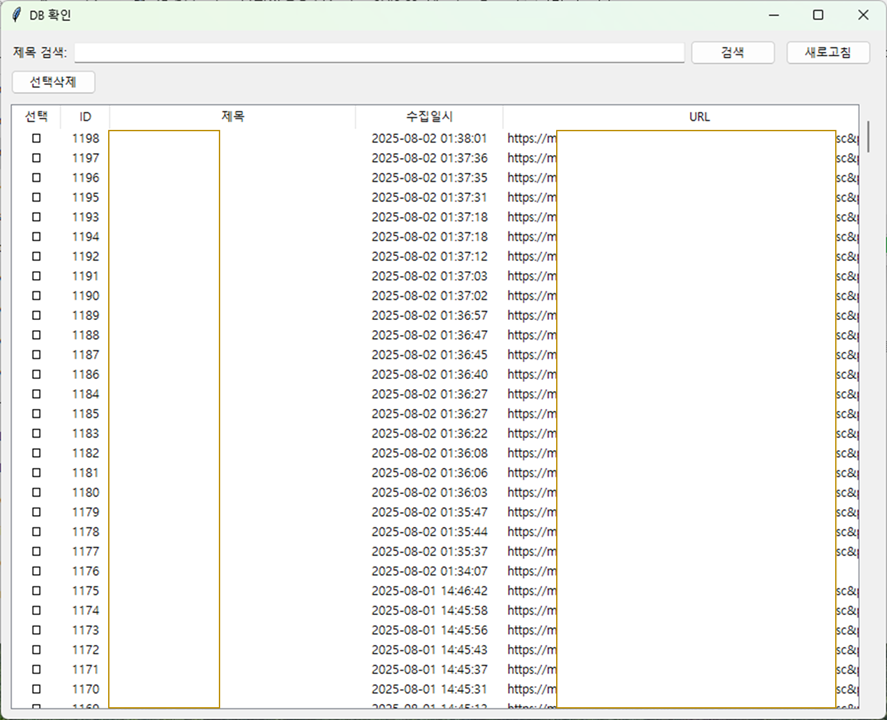This screenshot has width=887, height=720.
Task: Sort by the ID column header
Action: point(85,117)
